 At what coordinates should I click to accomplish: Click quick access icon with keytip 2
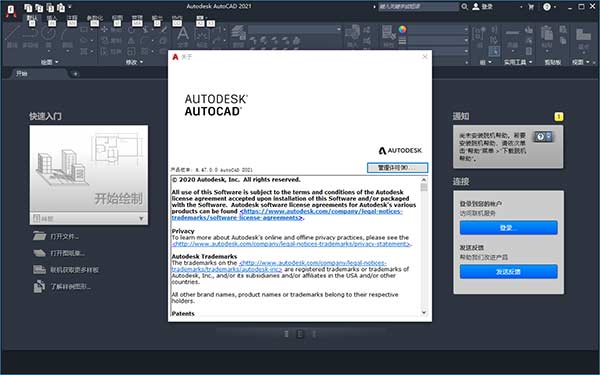point(39,7)
